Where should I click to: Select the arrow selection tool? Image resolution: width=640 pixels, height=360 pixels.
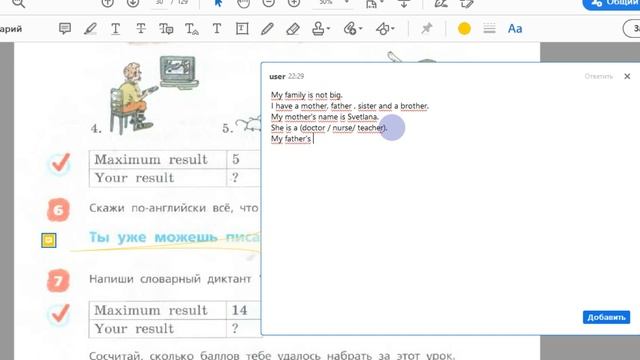coord(218,3)
